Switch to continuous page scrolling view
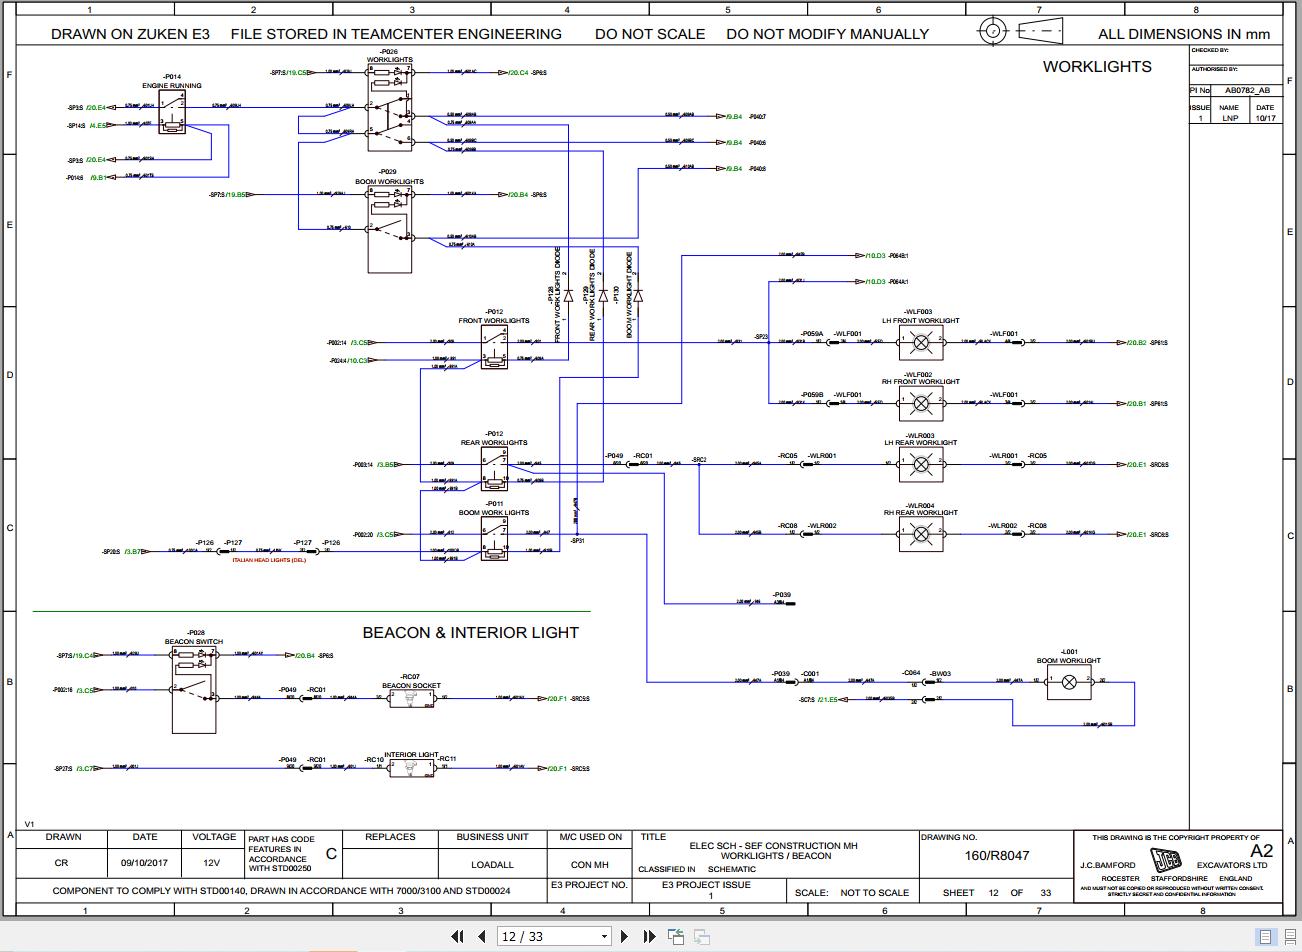The width and height of the screenshot is (1302, 952). pyautogui.click(x=1290, y=937)
